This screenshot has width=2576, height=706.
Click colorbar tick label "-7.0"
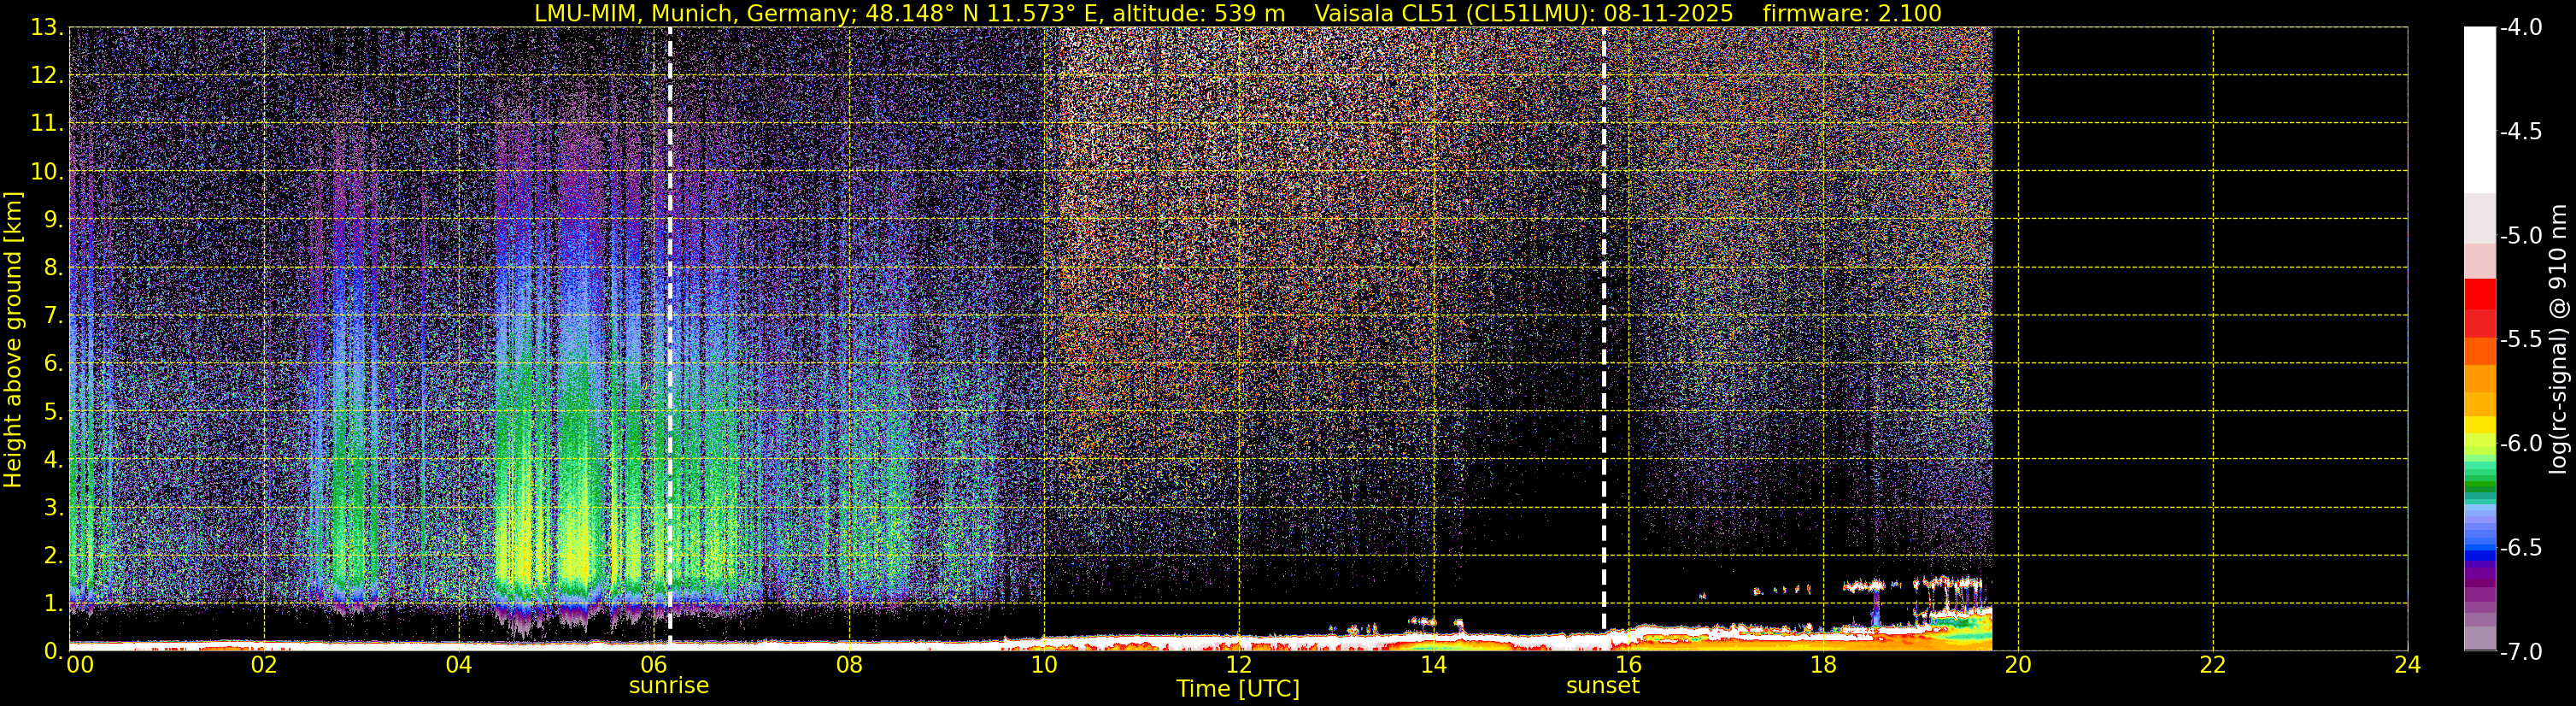coord(2521,652)
